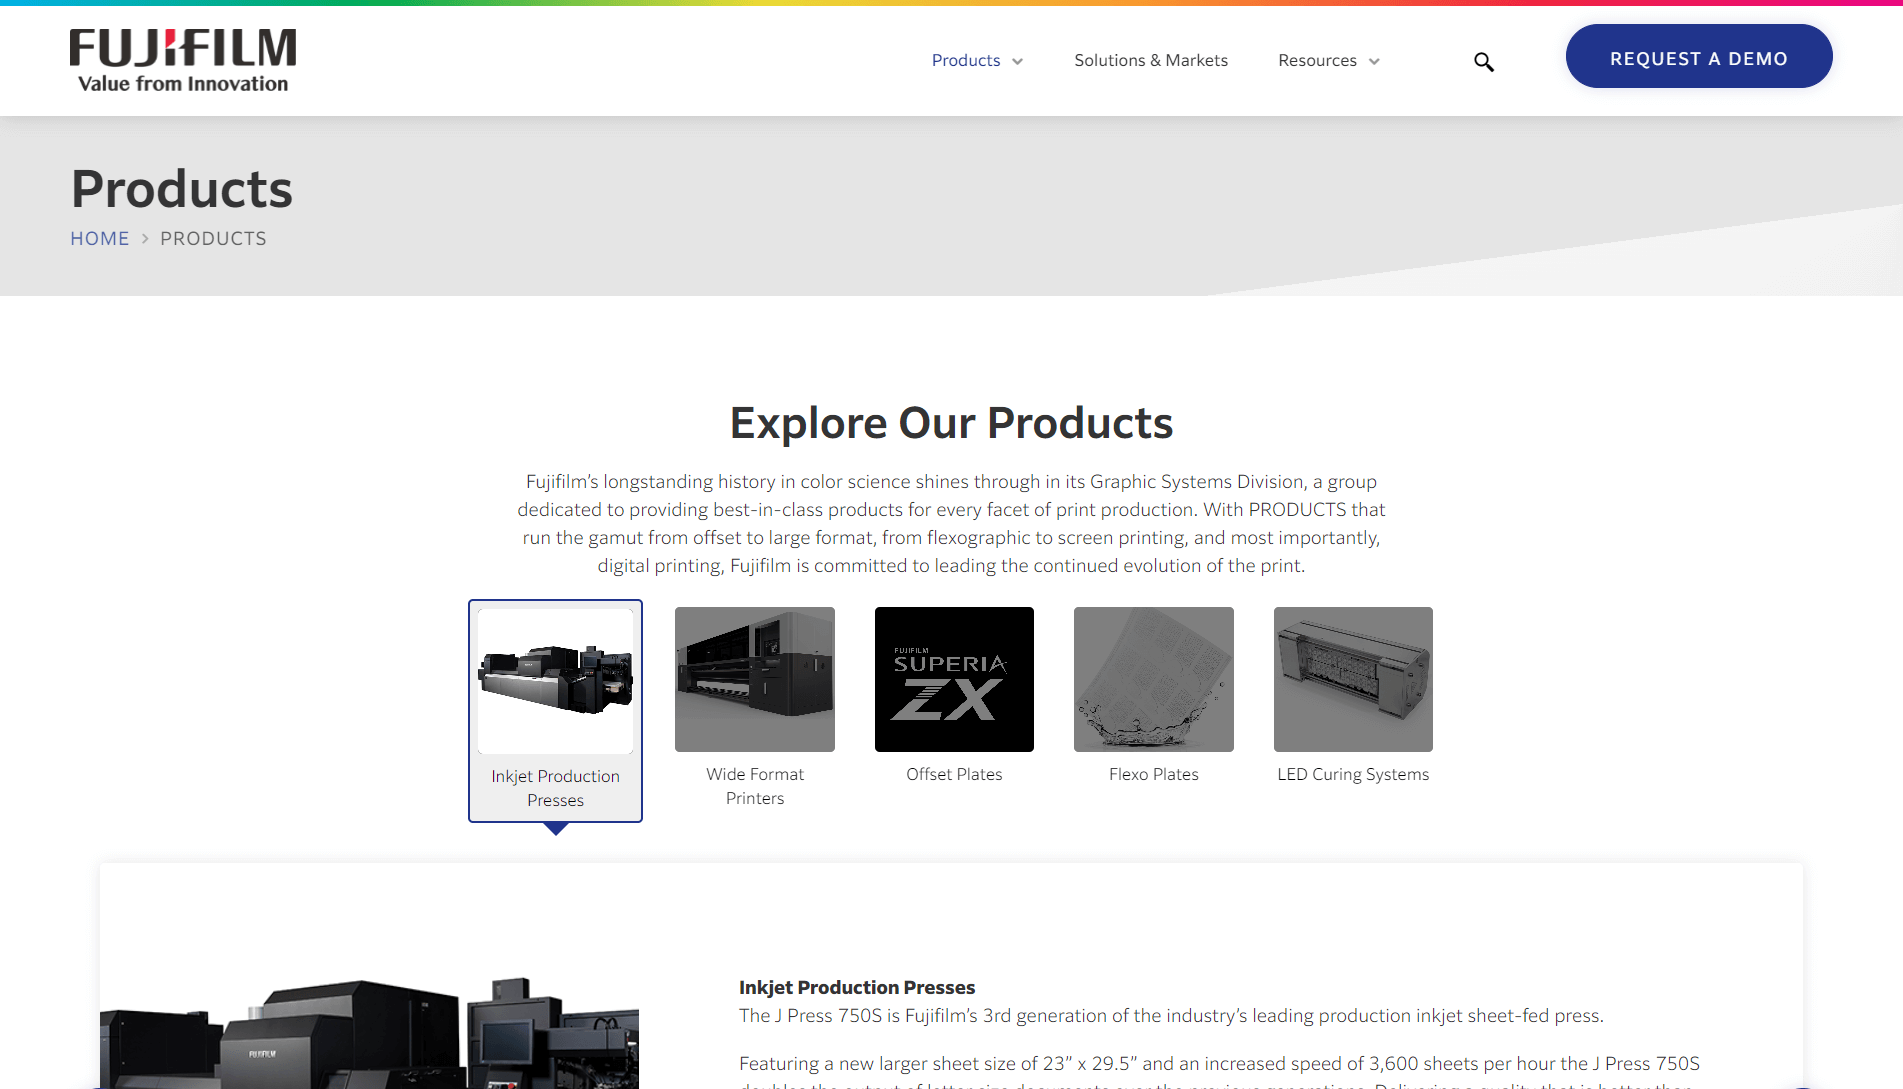
Task: Go to the HOME breadcrumb link
Action: click(x=100, y=239)
